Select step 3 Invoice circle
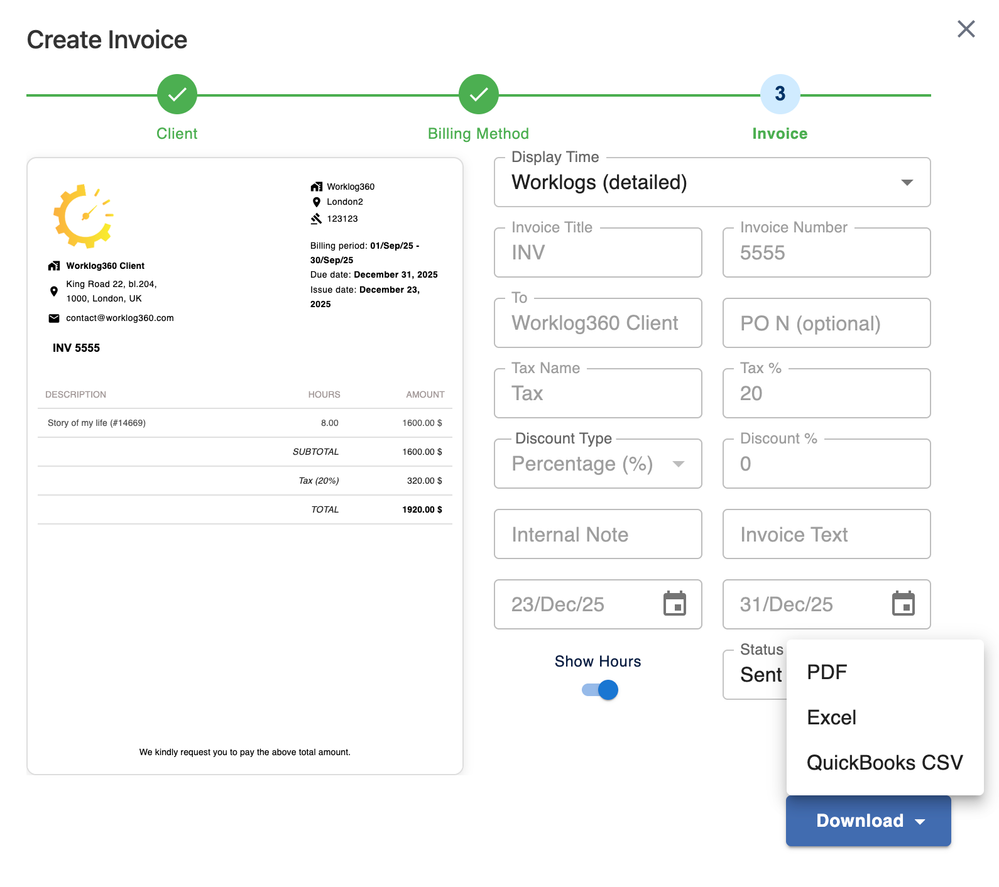The image size is (999, 887). tap(780, 94)
